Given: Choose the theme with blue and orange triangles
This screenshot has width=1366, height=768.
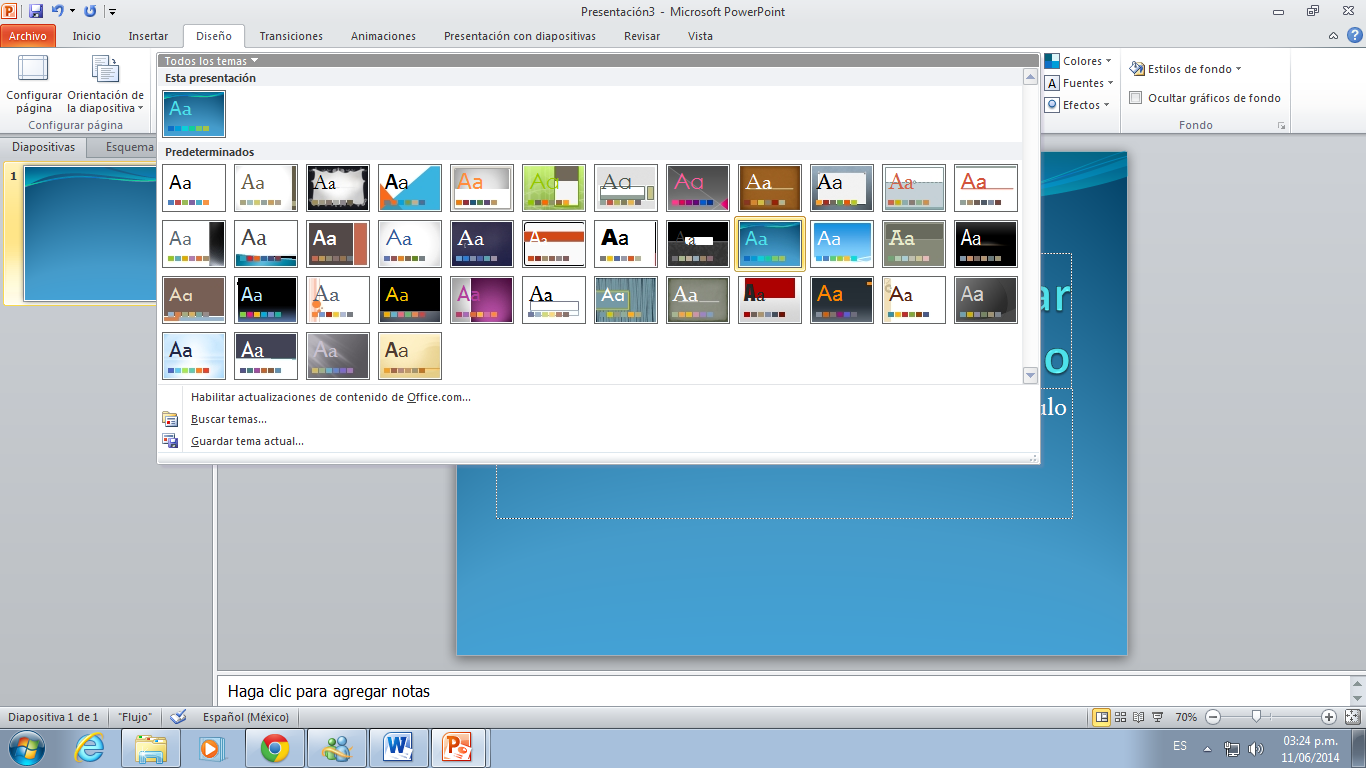Looking at the screenshot, I should 410,188.
